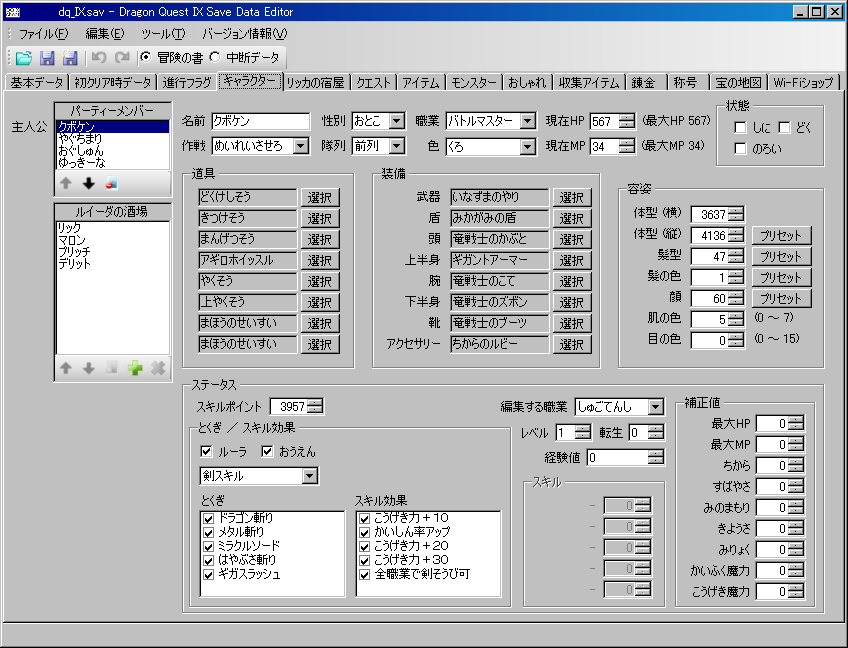
Task: Click the save-as disk icon with star
Action: click(x=69, y=58)
